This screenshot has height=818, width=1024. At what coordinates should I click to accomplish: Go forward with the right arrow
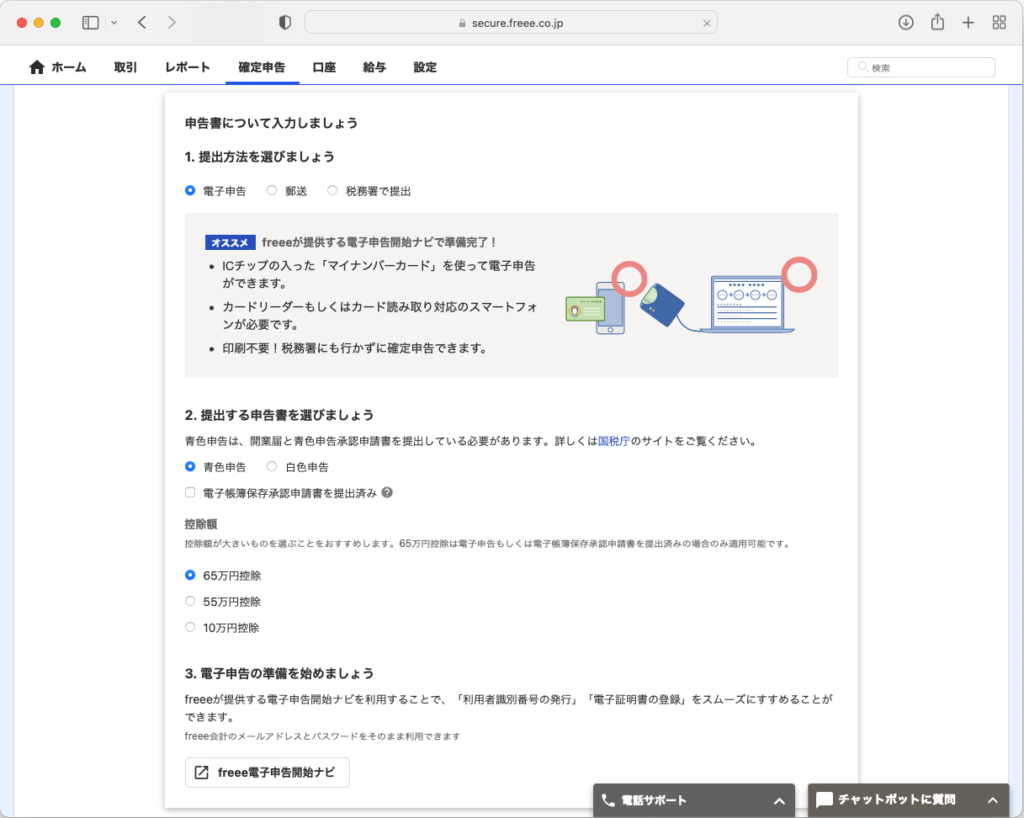[x=172, y=23]
